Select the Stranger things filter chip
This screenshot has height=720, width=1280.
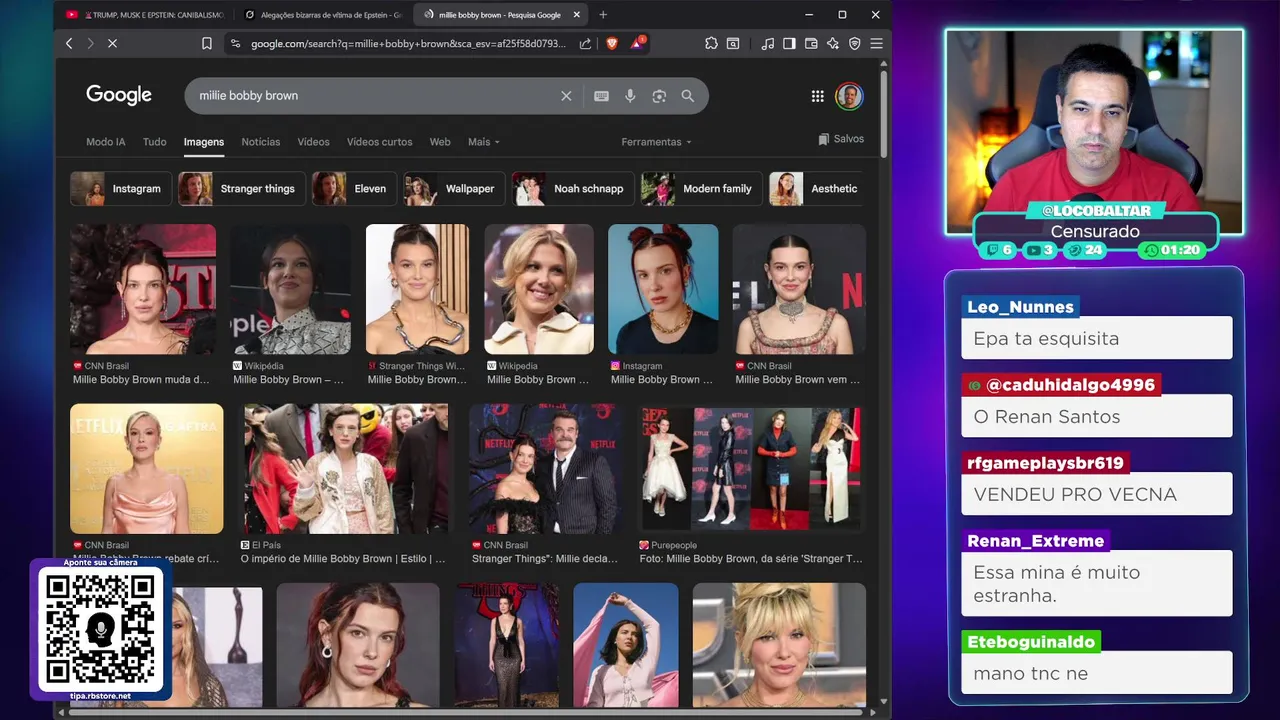coord(242,188)
